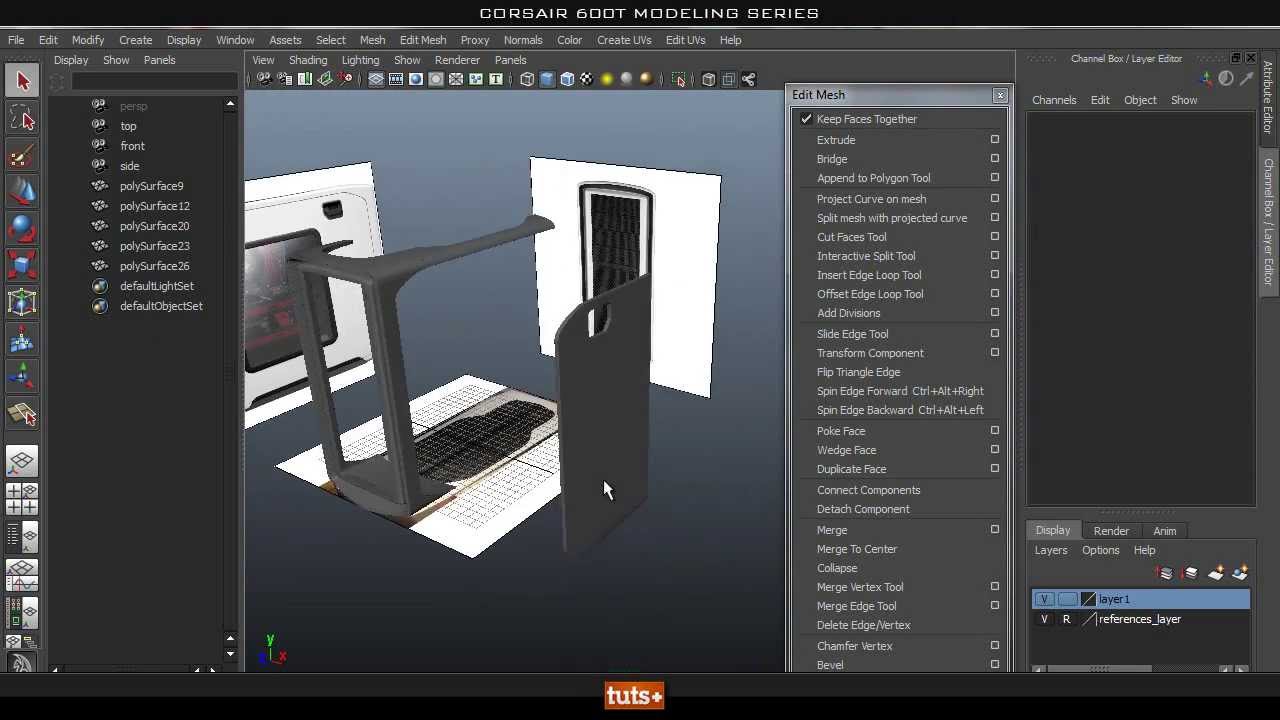Viewport: 1280px width, 720px height.
Task: Open viewport Lighting menu
Action: click(360, 60)
